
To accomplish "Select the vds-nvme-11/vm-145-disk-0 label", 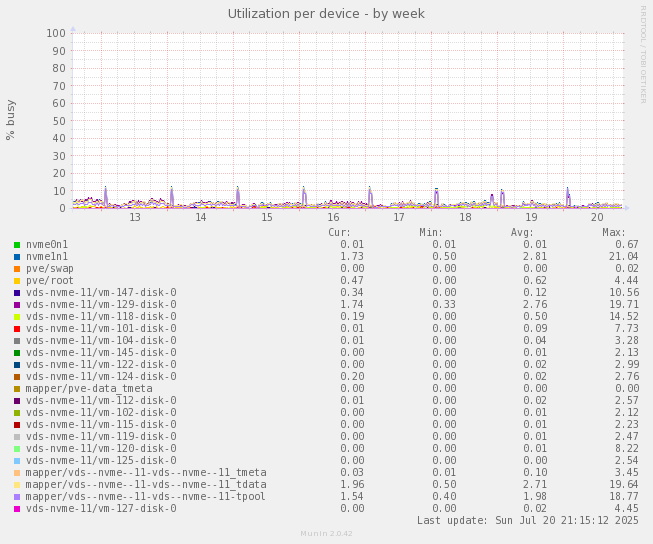I will pos(101,352).
